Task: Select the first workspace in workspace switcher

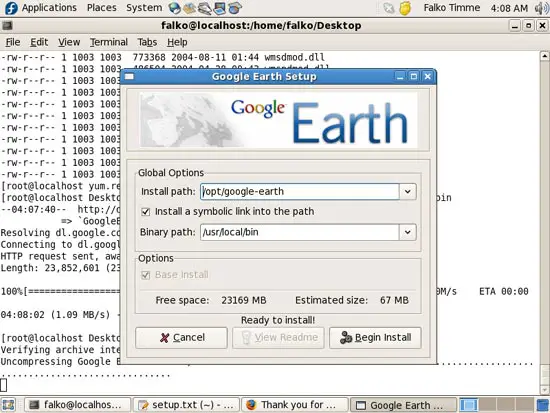Action: click(469, 405)
